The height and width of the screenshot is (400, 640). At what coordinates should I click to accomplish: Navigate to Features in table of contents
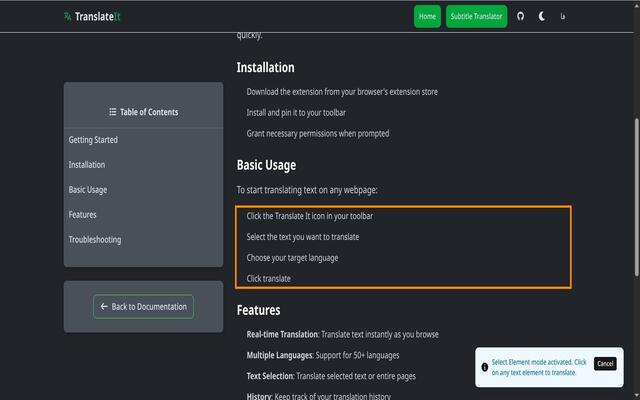tap(82, 215)
